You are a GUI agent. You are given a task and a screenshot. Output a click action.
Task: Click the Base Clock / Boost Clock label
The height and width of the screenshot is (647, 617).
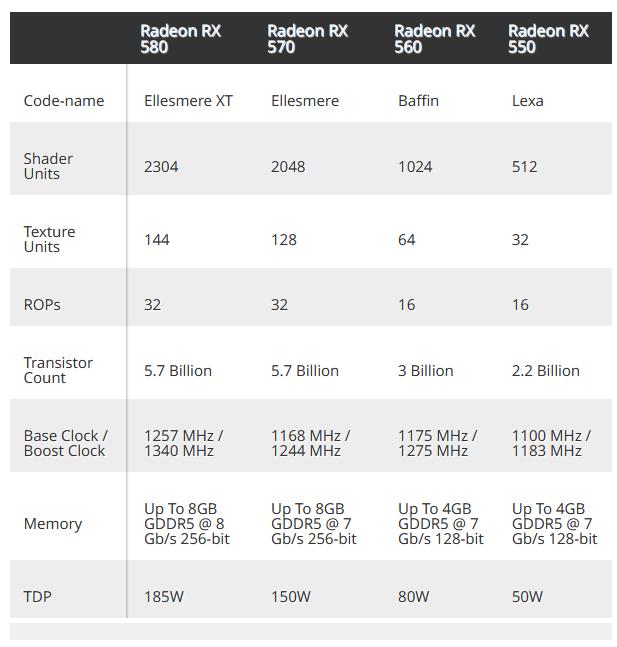(x=65, y=443)
